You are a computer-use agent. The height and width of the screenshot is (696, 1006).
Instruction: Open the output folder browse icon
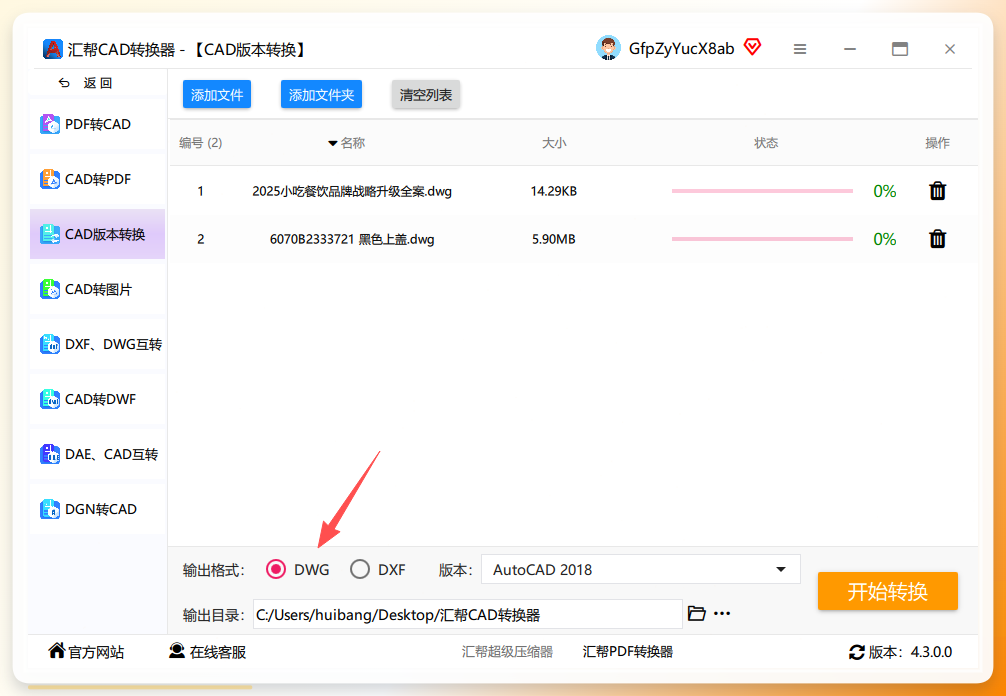(x=697, y=613)
